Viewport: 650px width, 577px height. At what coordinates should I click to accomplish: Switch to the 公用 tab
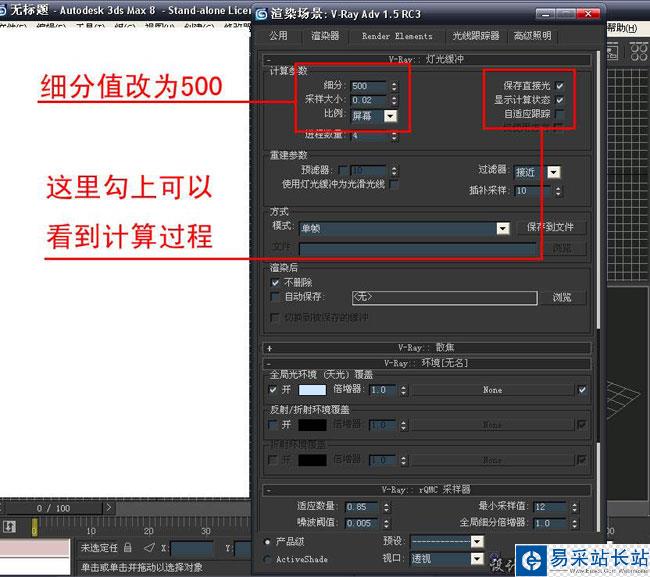(x=278, y=36)
